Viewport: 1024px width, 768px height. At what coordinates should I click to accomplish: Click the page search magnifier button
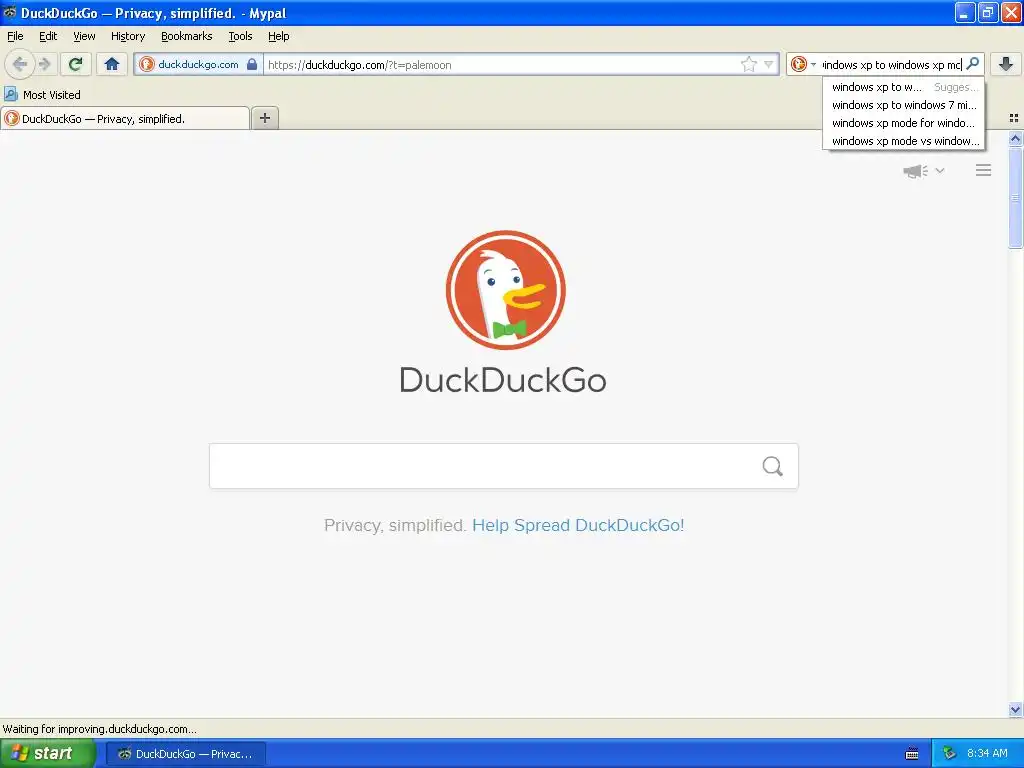click(773, 466)
